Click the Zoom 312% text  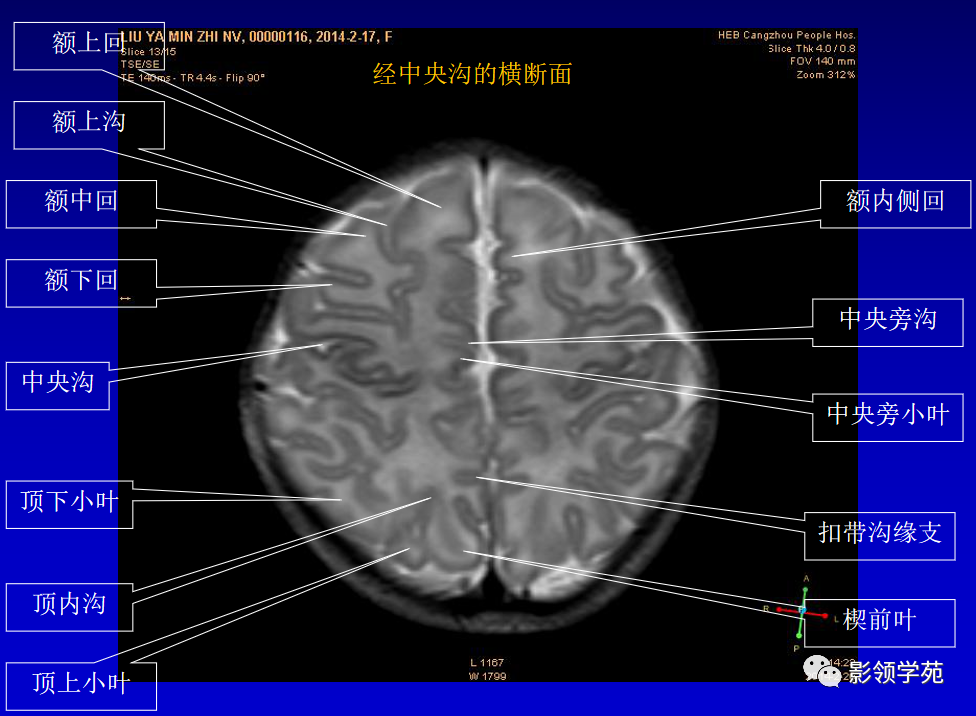click(826, 75)
